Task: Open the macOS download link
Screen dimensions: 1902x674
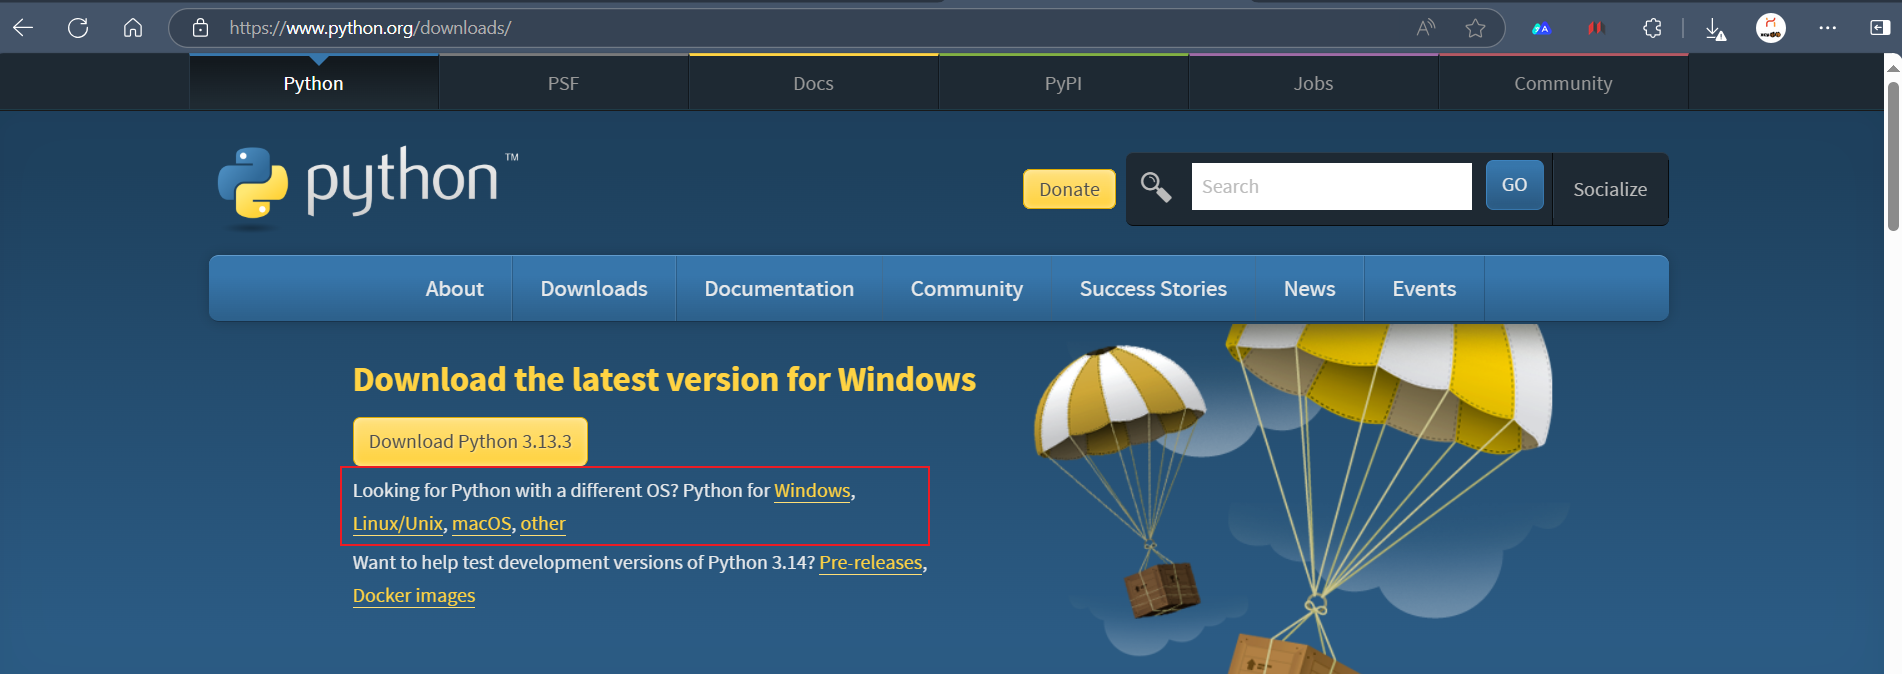Action: click(x=481, y=524)
